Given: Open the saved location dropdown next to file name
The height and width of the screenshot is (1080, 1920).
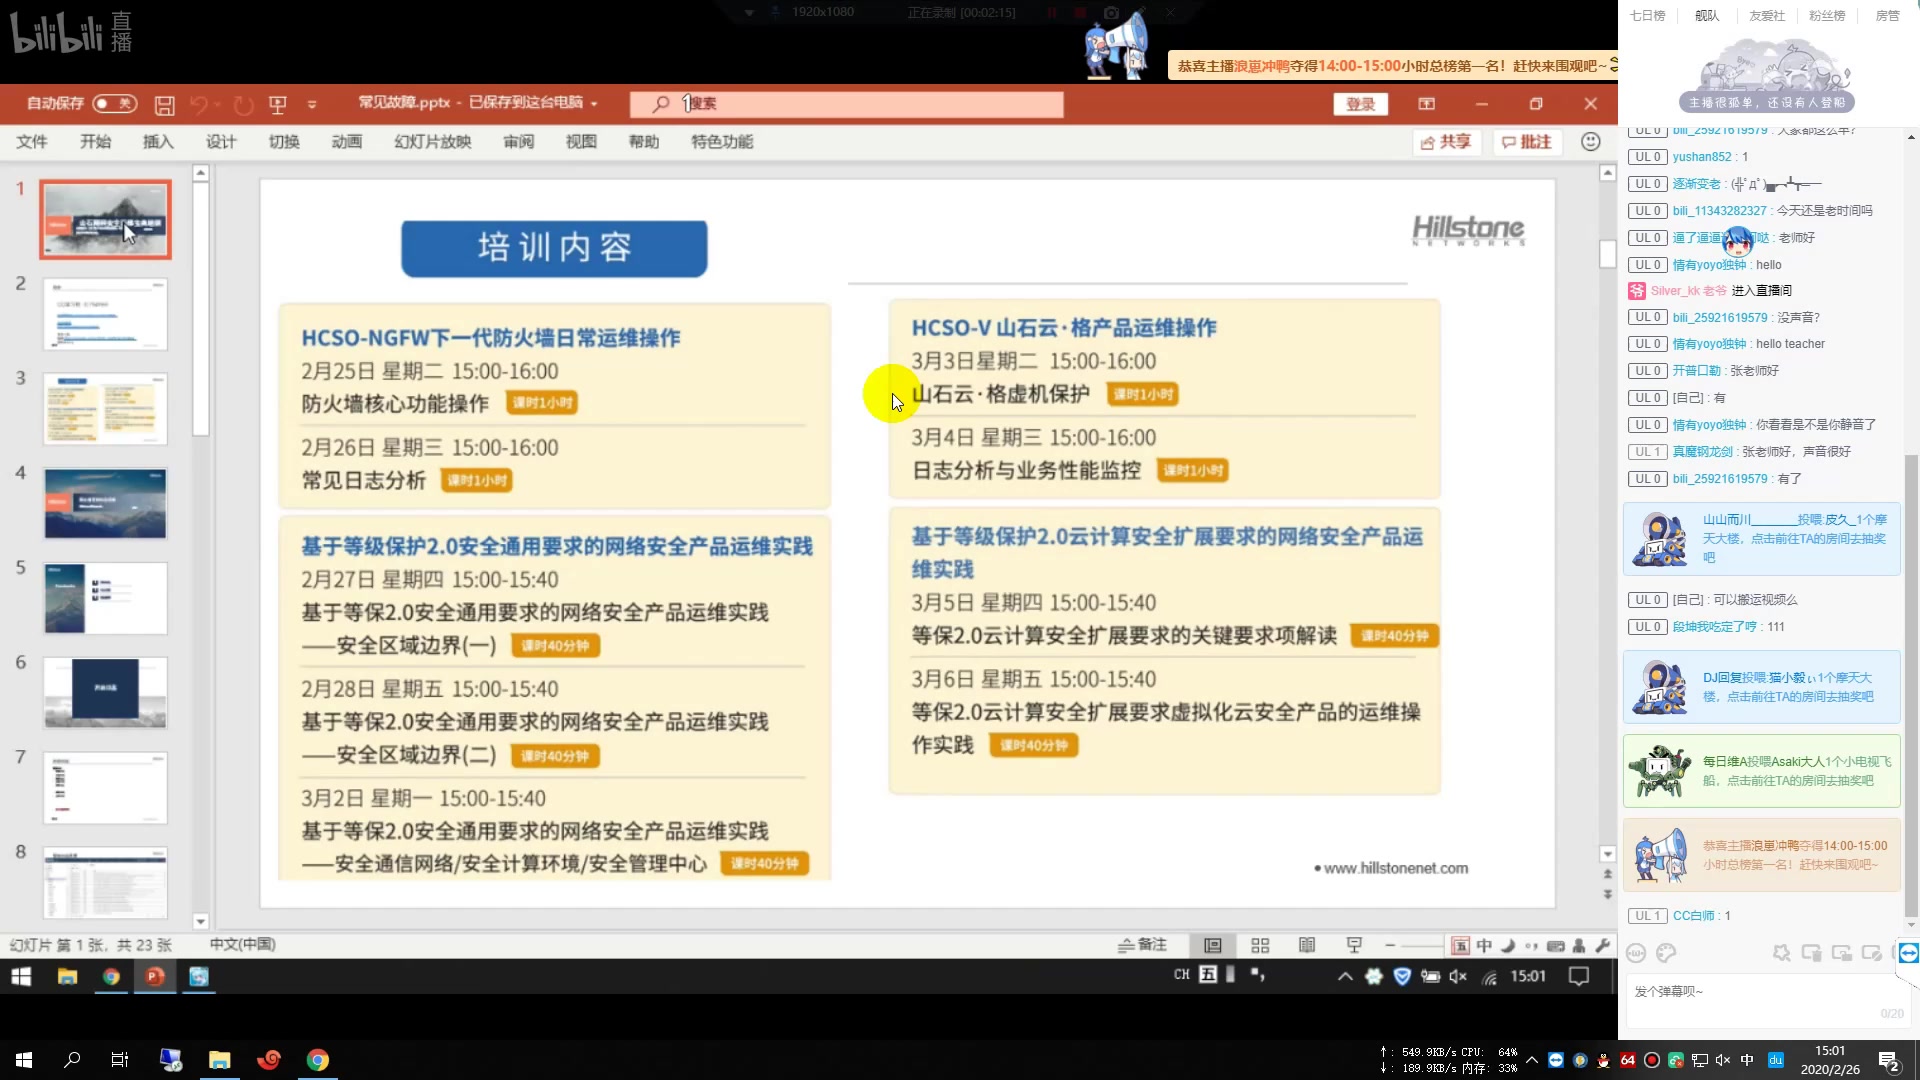Looking at the screenshot, I should pyautogui.click(x=594, y=103).
